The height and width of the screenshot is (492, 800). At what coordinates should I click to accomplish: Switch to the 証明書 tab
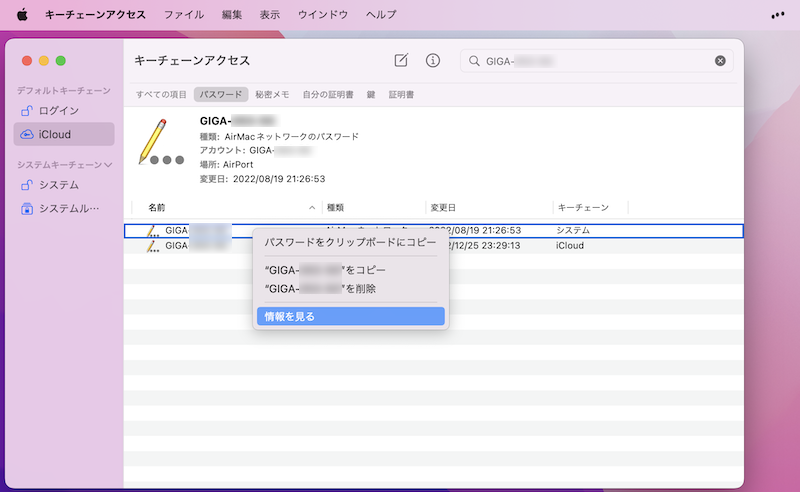pos(401,95)
